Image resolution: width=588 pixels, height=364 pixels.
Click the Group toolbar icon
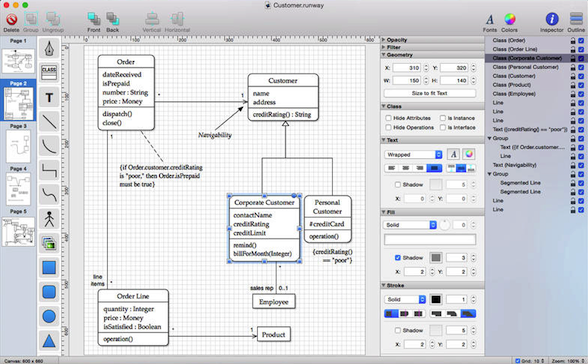coord(31,19)
